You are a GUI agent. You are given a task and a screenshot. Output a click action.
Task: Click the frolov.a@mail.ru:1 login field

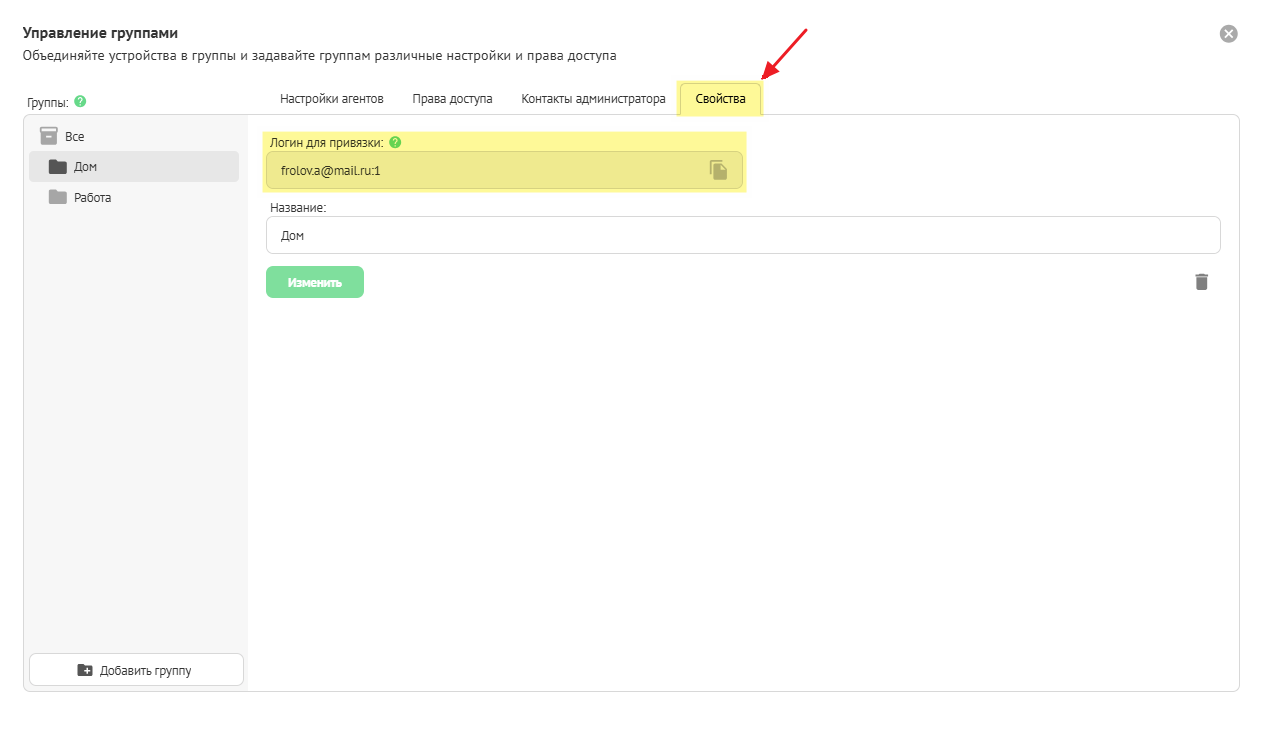480,170
